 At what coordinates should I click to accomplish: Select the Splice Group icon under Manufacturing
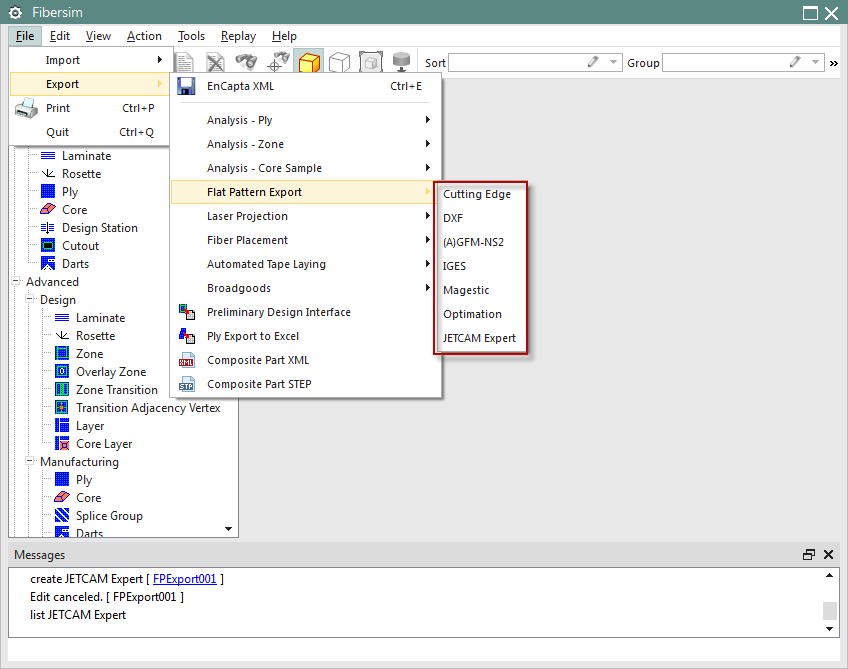(62, 515)
